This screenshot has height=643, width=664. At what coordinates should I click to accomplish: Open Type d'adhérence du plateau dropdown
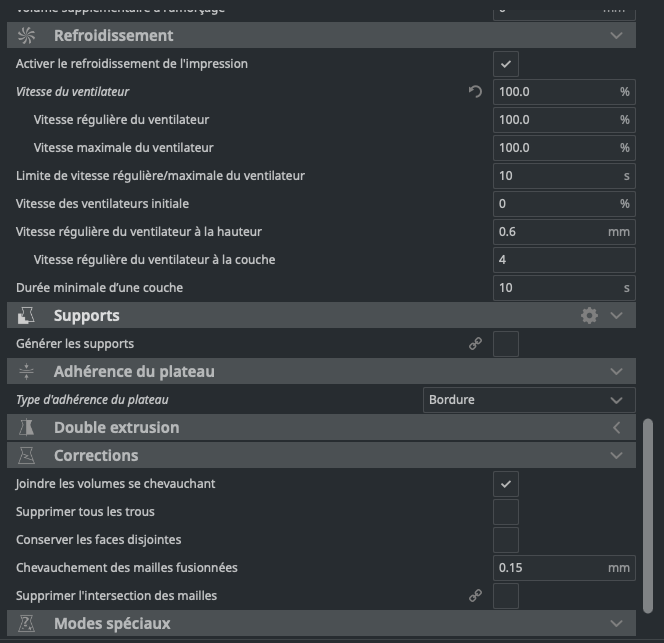pos(529,400)
